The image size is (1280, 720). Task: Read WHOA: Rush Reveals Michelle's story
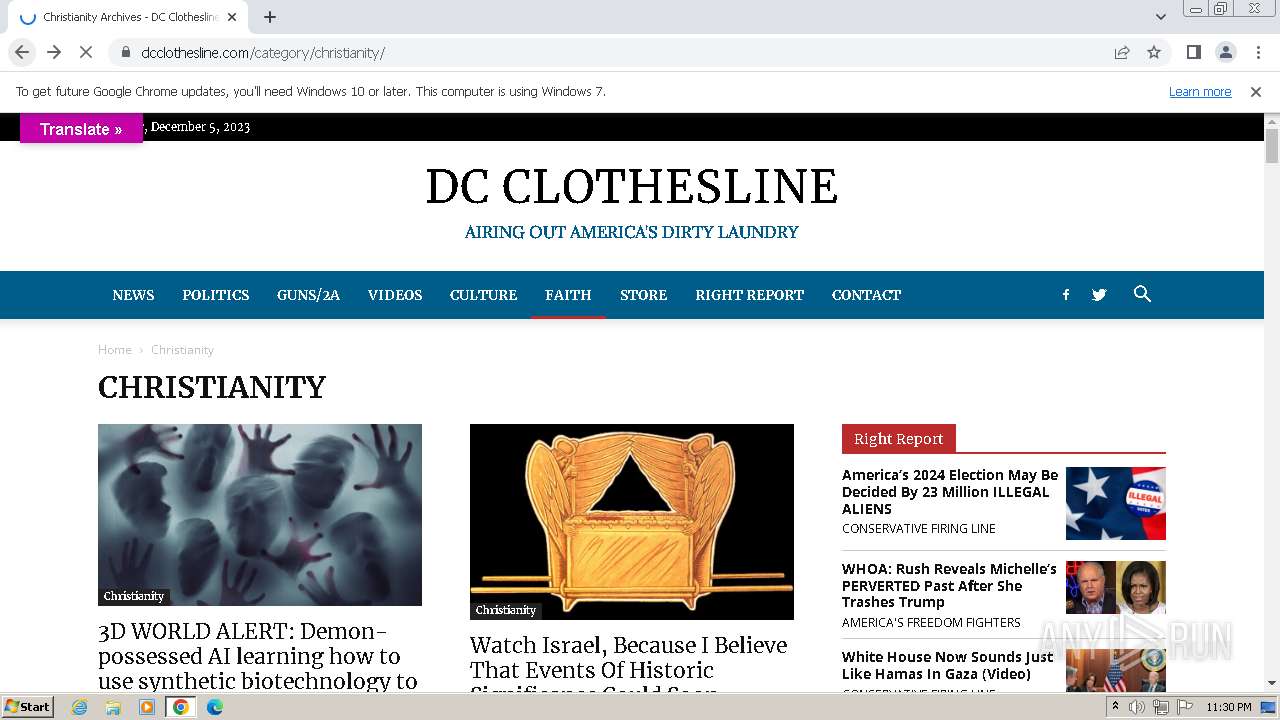pyautogui.click(x=949, y=585)
